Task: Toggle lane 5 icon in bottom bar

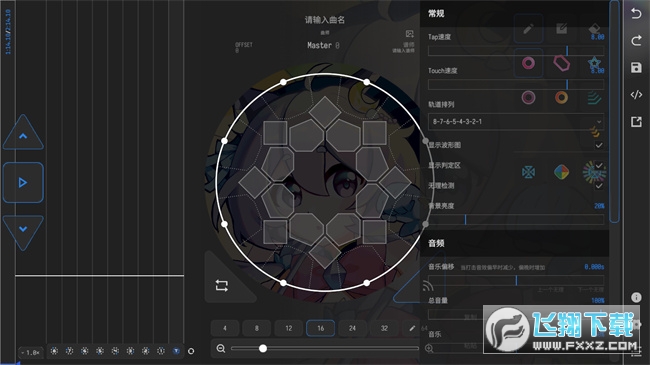Action: coord(100,351)
